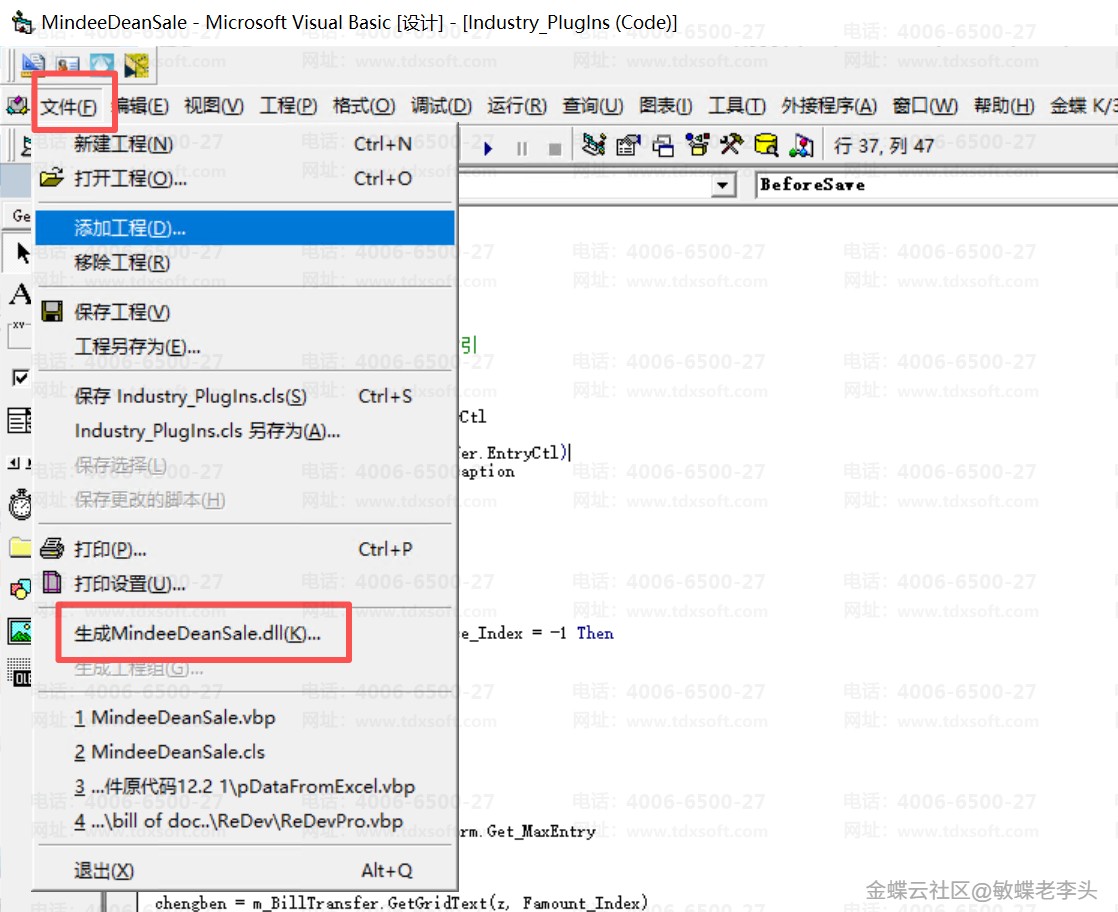Select 移除工程(R) menu entry
The image size is (1118, 912).
coord(245,262)
